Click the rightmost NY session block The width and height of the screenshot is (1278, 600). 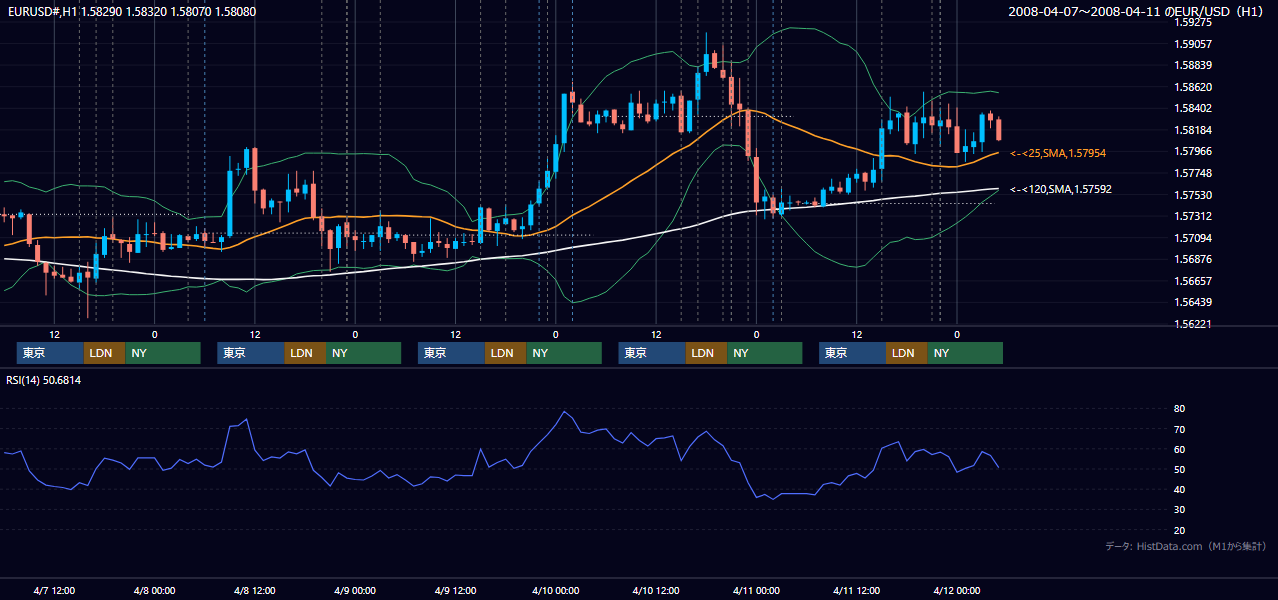965,353
